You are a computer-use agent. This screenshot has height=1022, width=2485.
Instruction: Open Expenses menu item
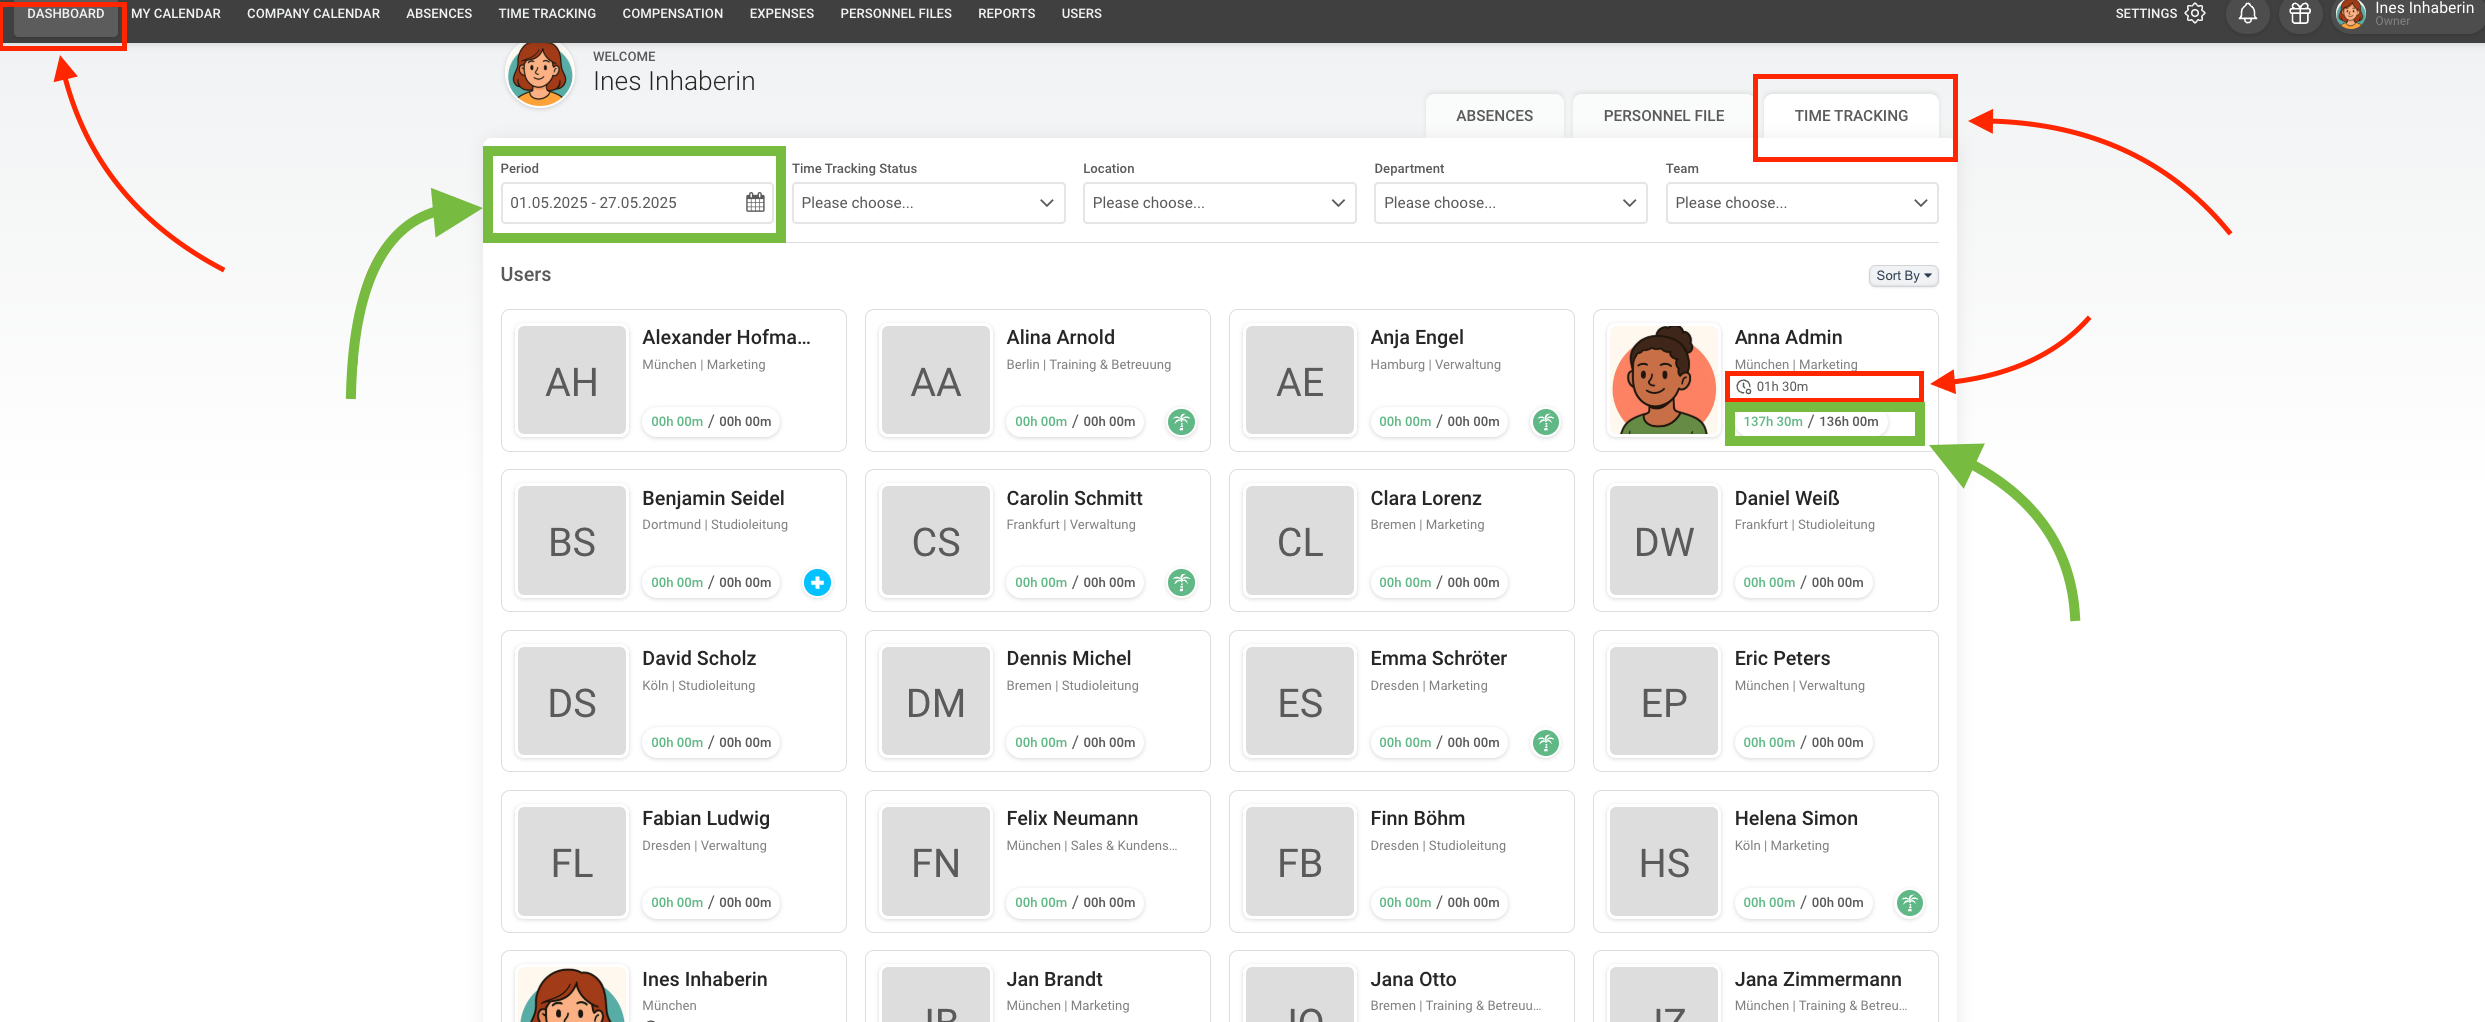782,14
